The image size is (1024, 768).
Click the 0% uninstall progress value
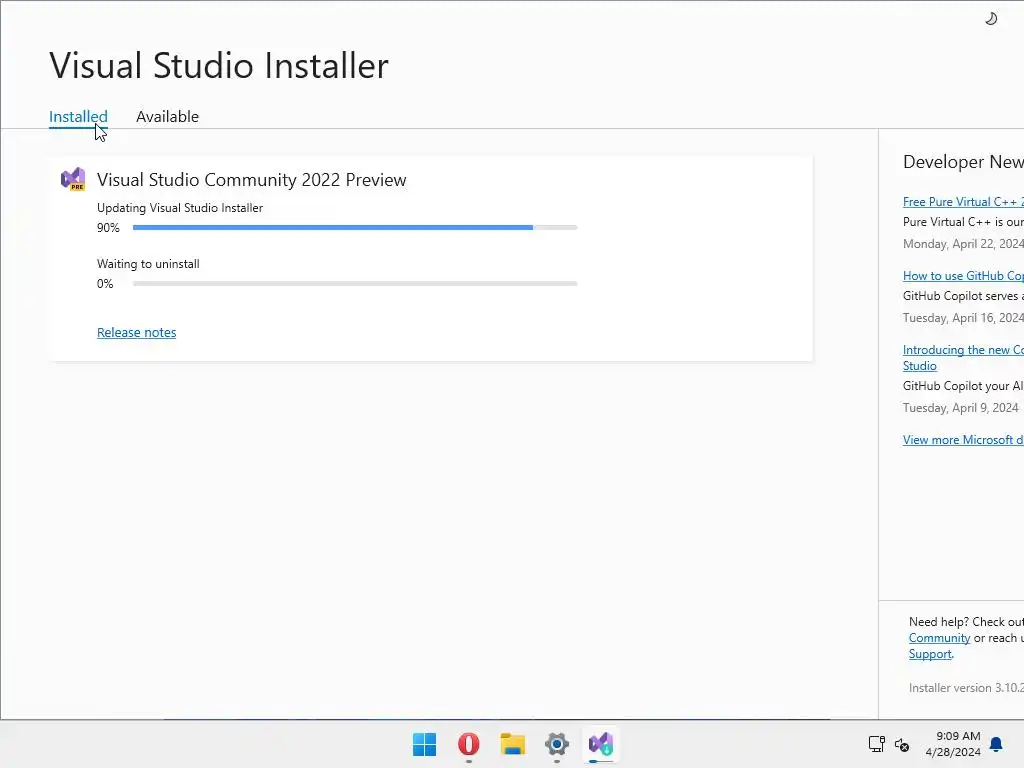pos(105,284)
